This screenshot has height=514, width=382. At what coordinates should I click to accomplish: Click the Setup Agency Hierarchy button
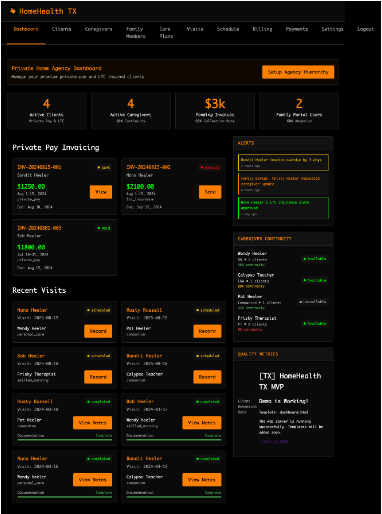click(x=298, y=72)
